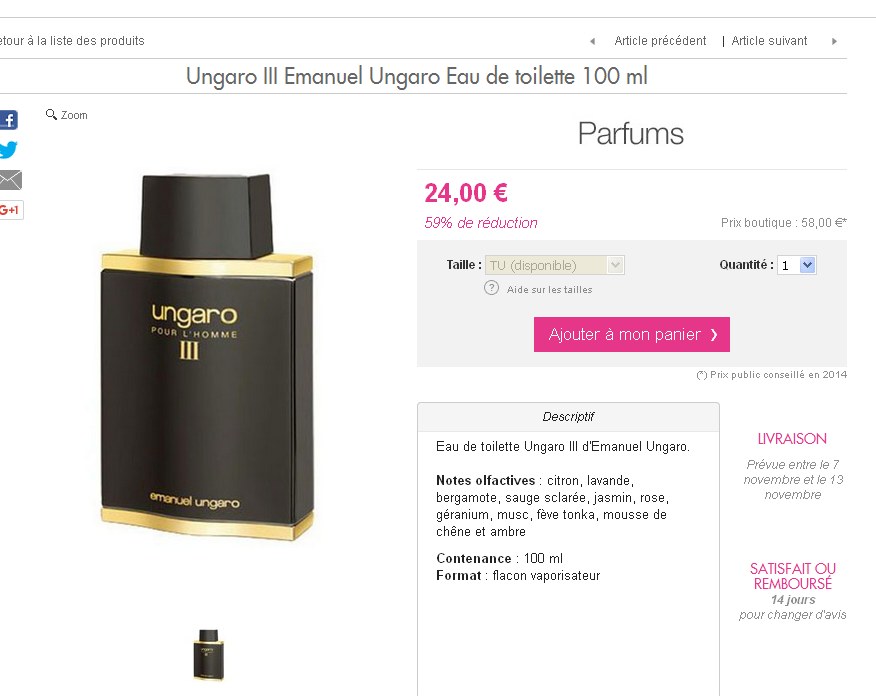876x696 pixels.
Task: Click the large Ungaro bottle product image
Action: point(207,356)
